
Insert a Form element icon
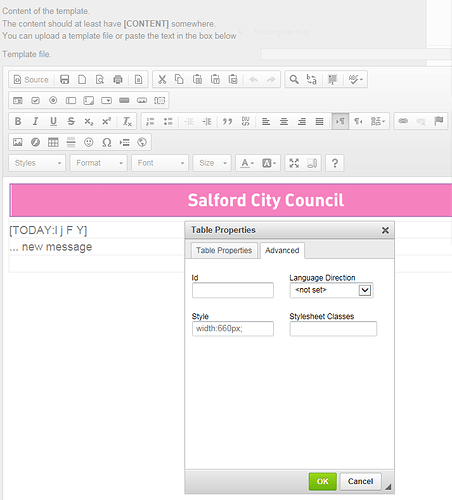18,100
